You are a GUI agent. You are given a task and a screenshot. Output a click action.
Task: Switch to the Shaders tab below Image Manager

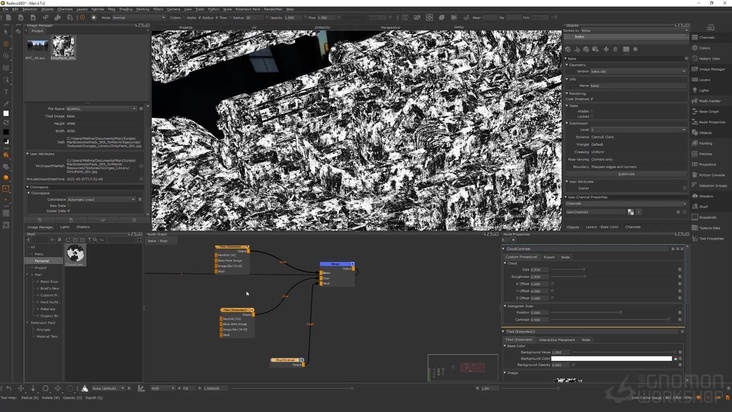click(83, 227)
